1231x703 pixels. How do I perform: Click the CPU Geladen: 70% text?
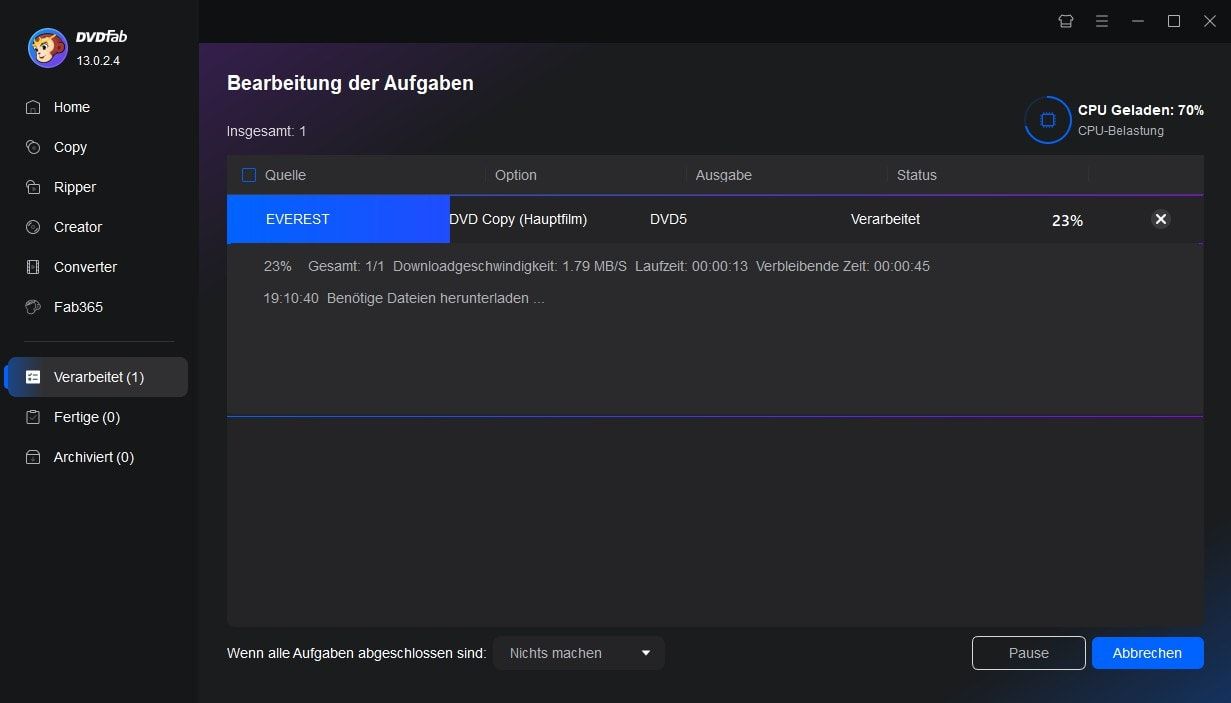(1141, 110)
